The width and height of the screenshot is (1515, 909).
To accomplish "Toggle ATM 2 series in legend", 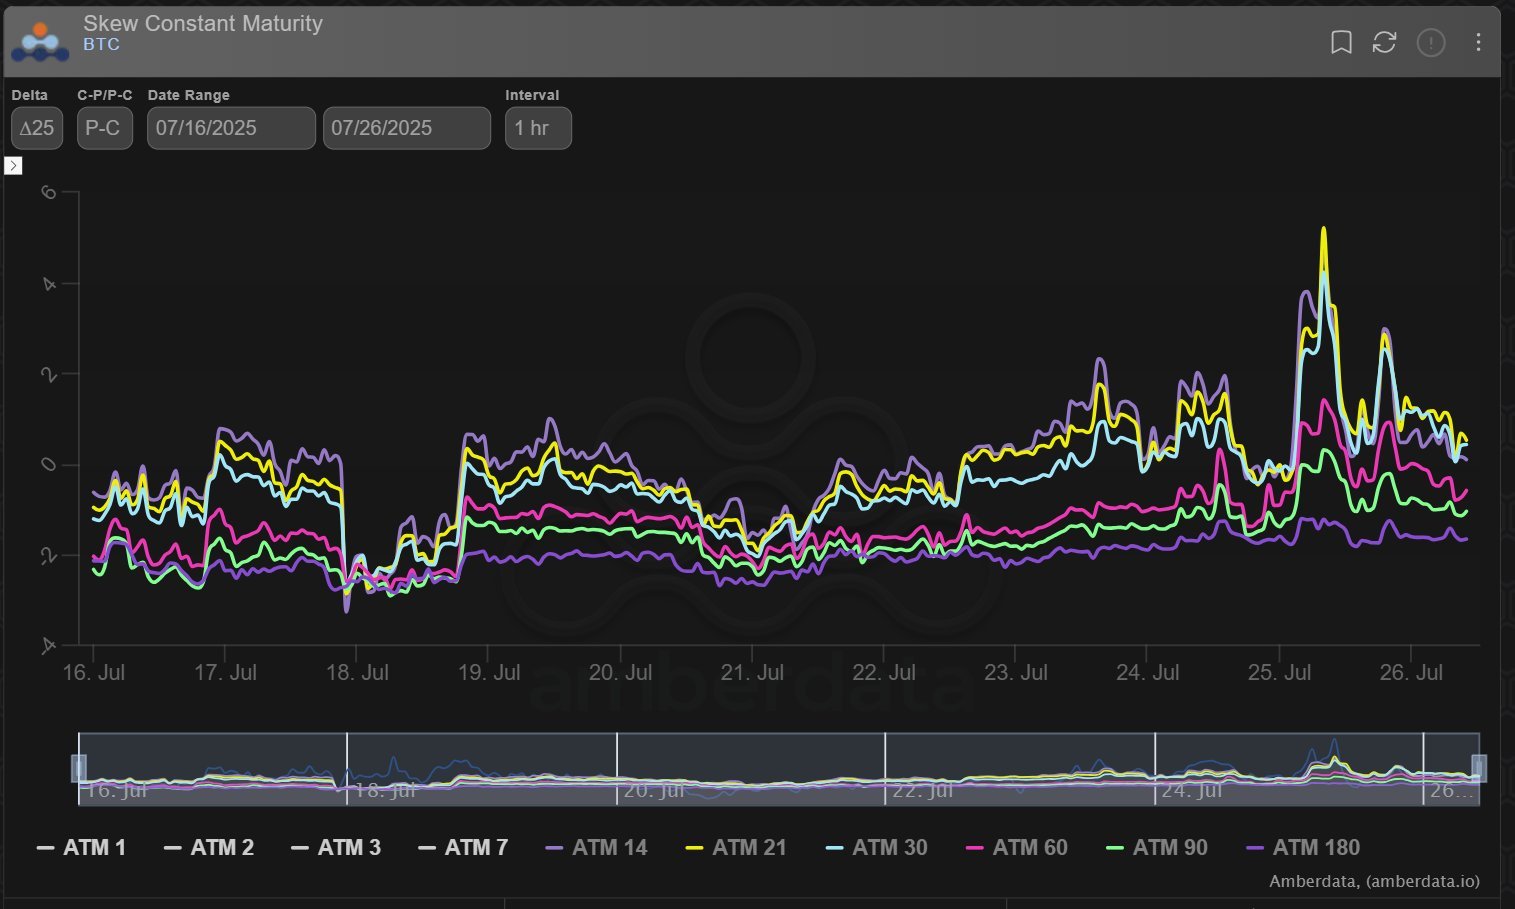I will pos(208,848).
